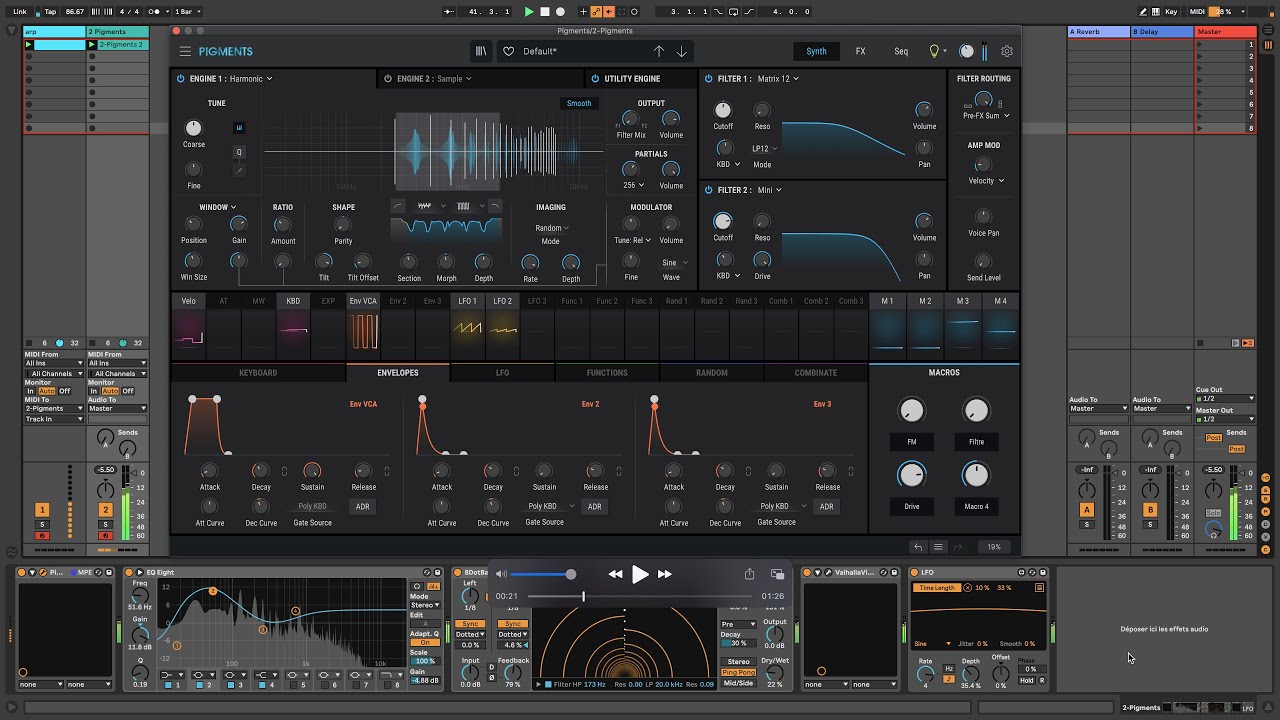
Task: Adjust the video overlay volume slider
Action: click(x=541, y=574)
